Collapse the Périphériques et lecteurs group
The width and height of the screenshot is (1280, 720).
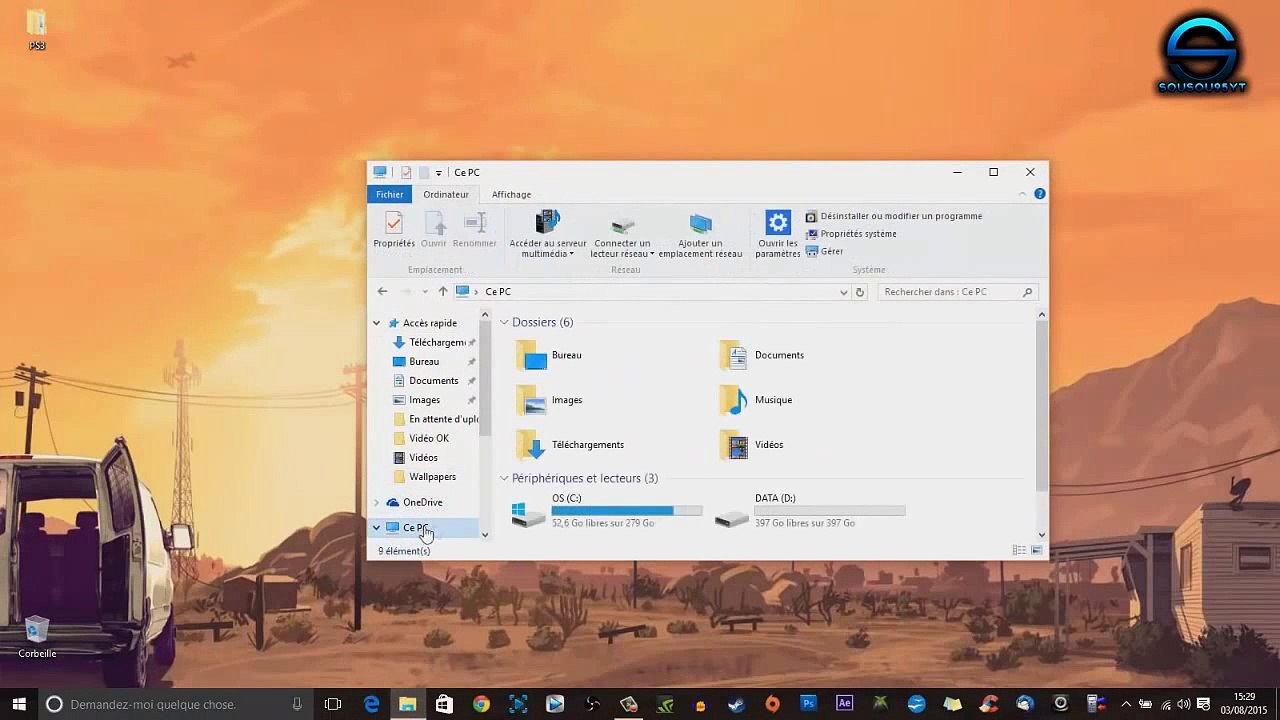coord(504,479)
